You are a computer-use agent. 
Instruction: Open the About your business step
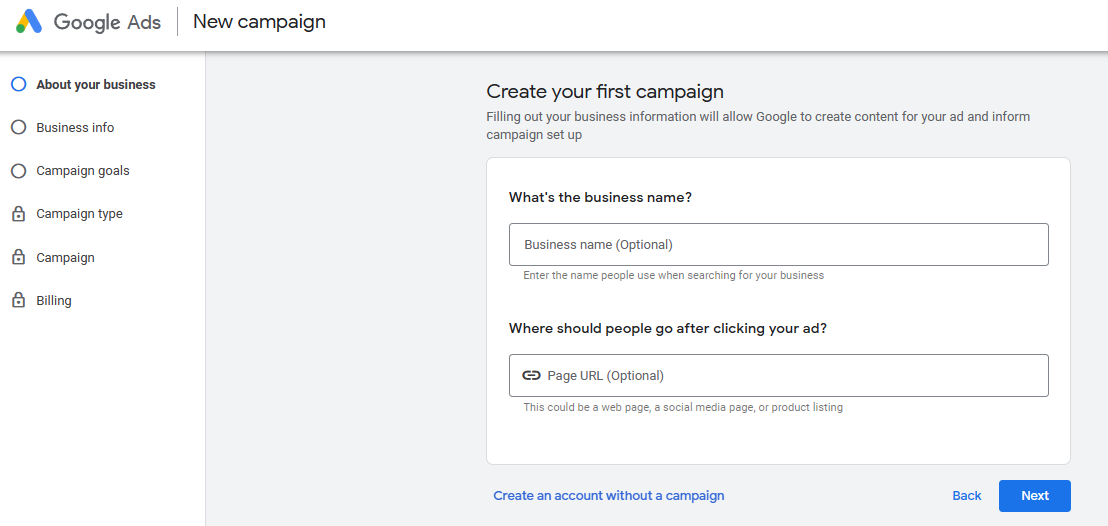[x=96, y=85]
